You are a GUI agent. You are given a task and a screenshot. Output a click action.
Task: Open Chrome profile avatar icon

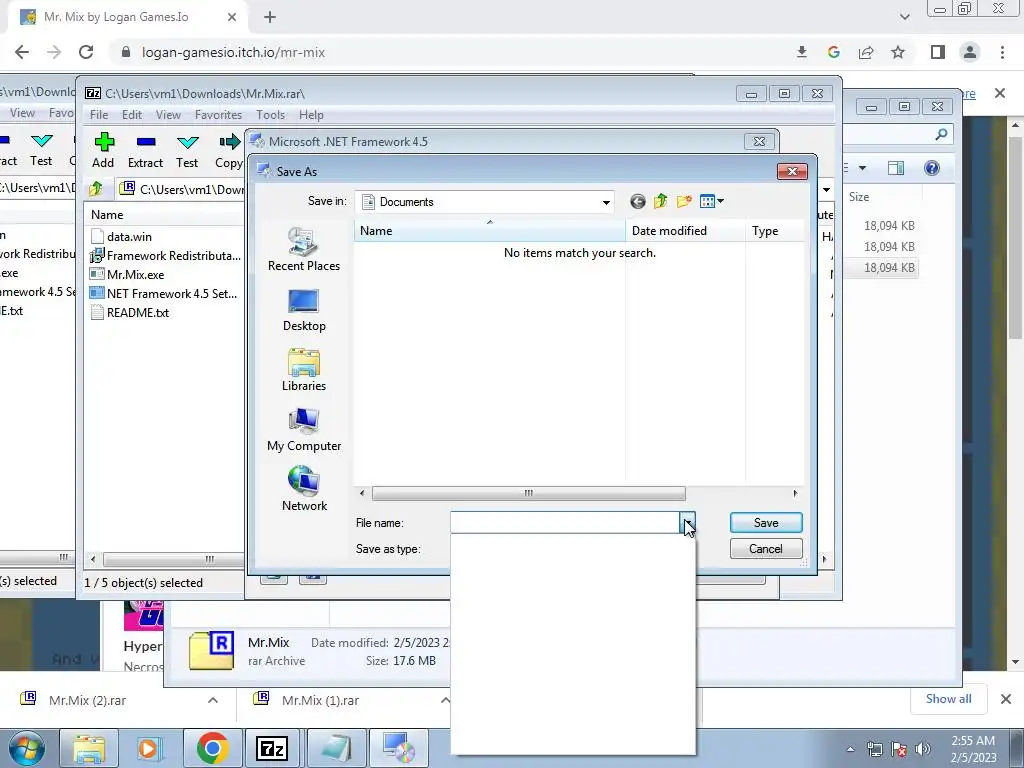970,52
